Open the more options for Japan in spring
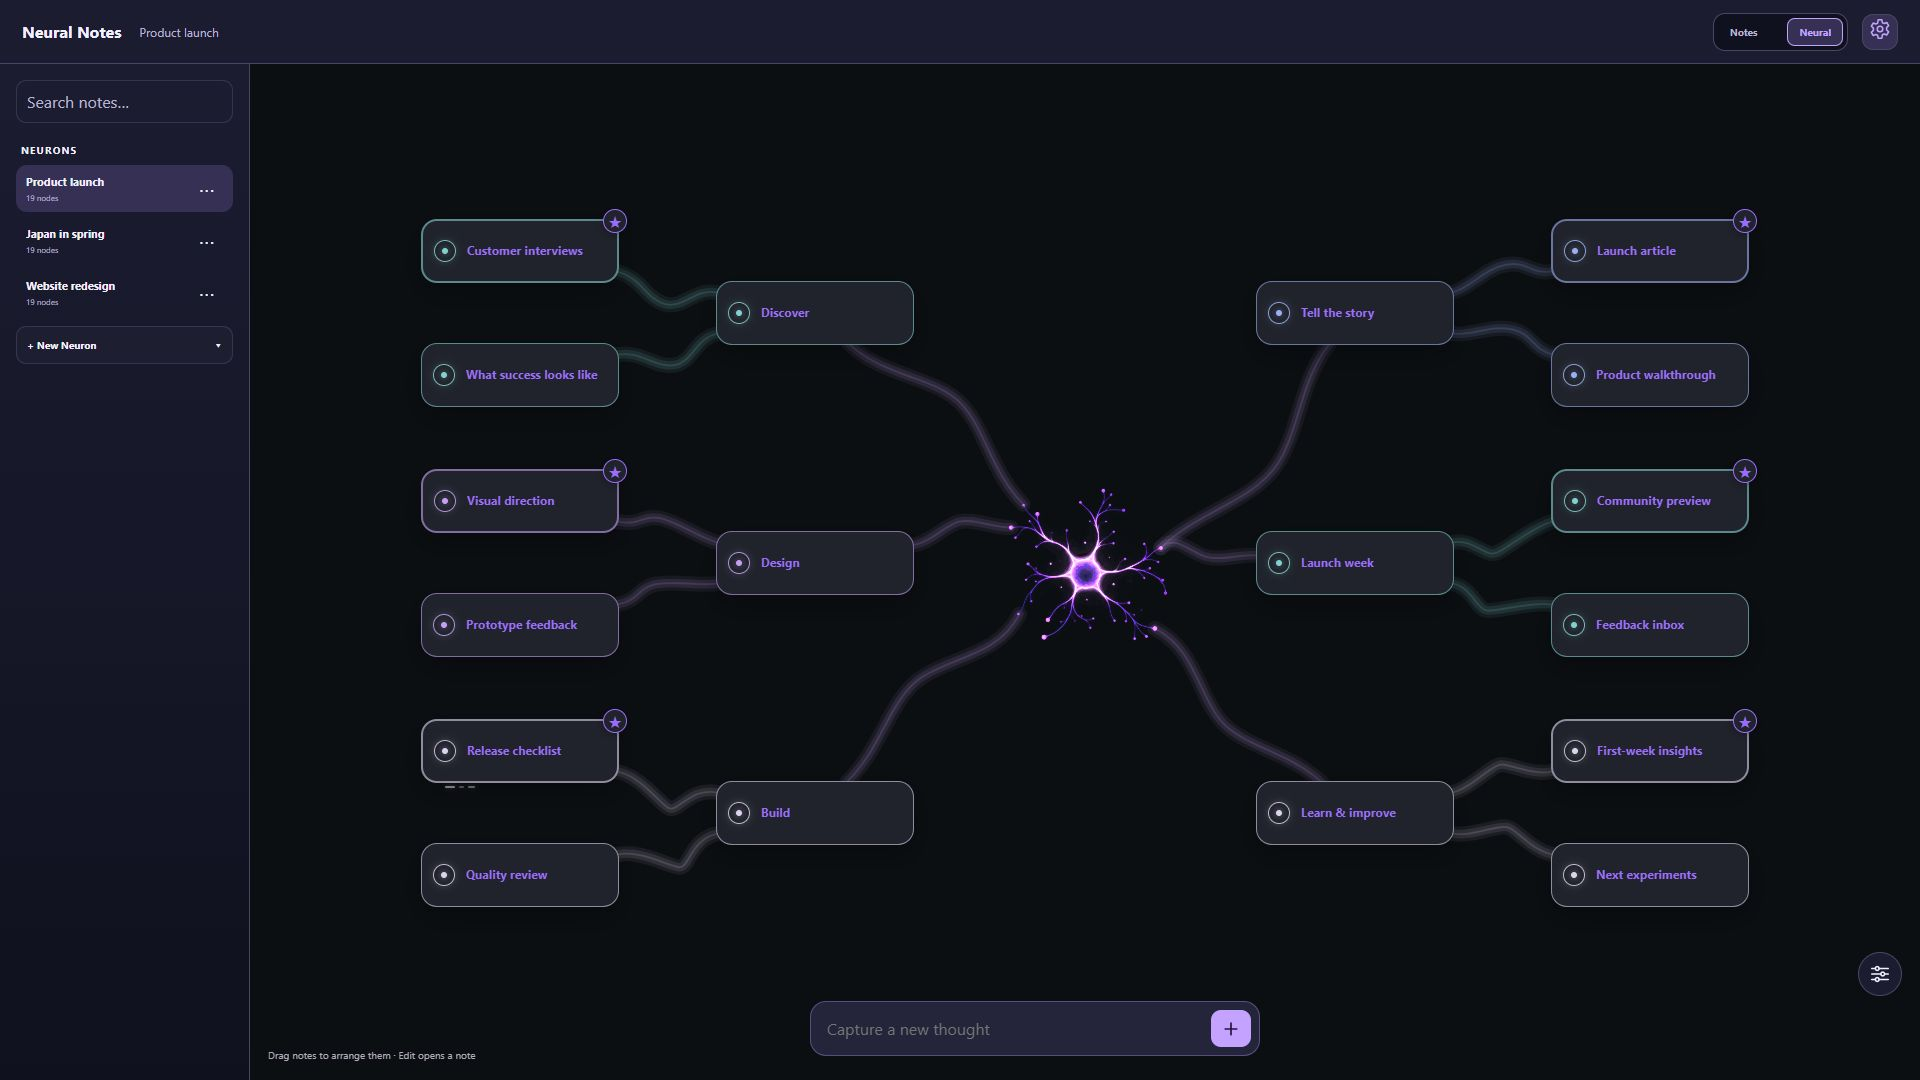Viewport: 1920px width, 1080px height. click(206, 243)
